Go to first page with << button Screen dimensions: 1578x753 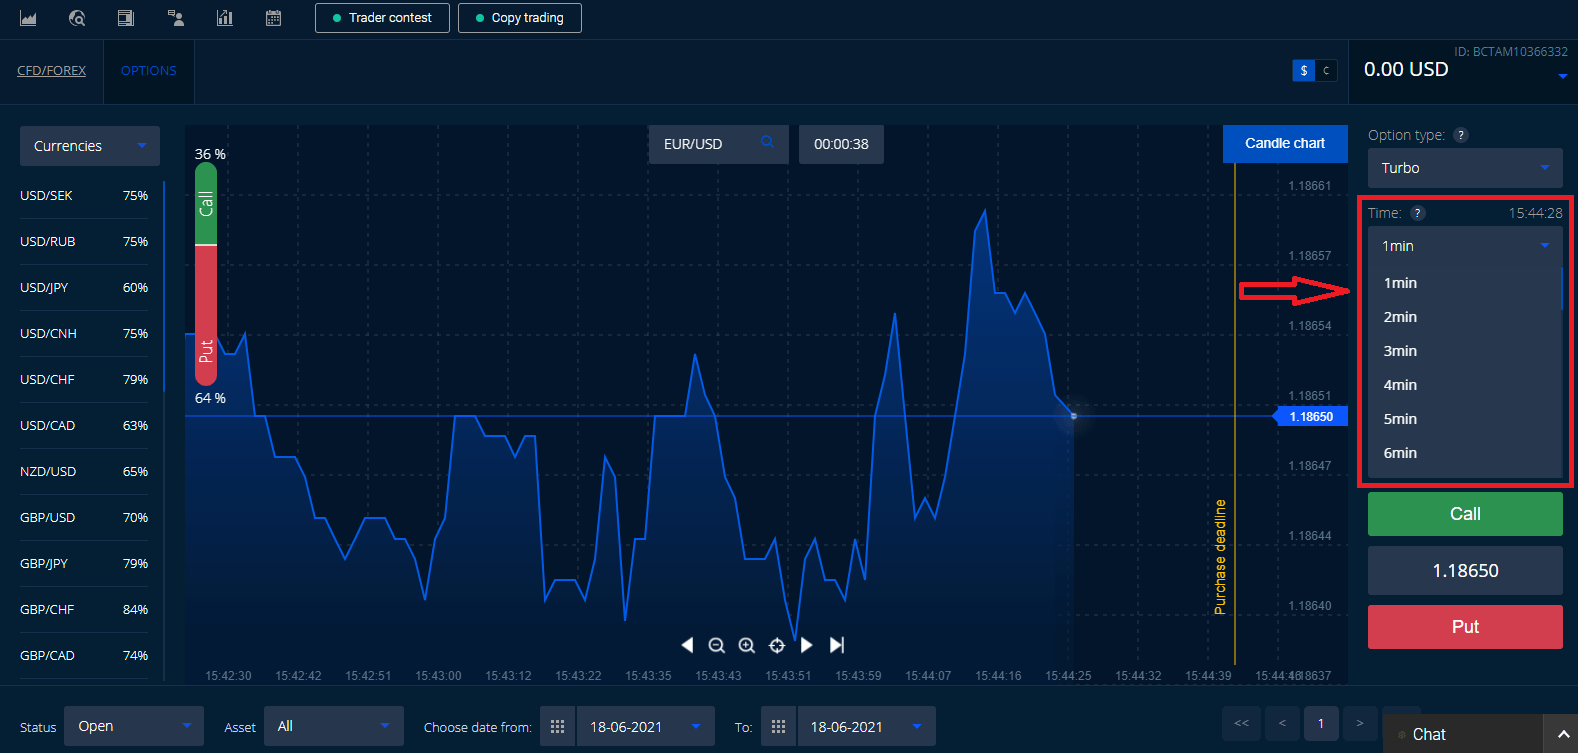tap(1241, 723)
